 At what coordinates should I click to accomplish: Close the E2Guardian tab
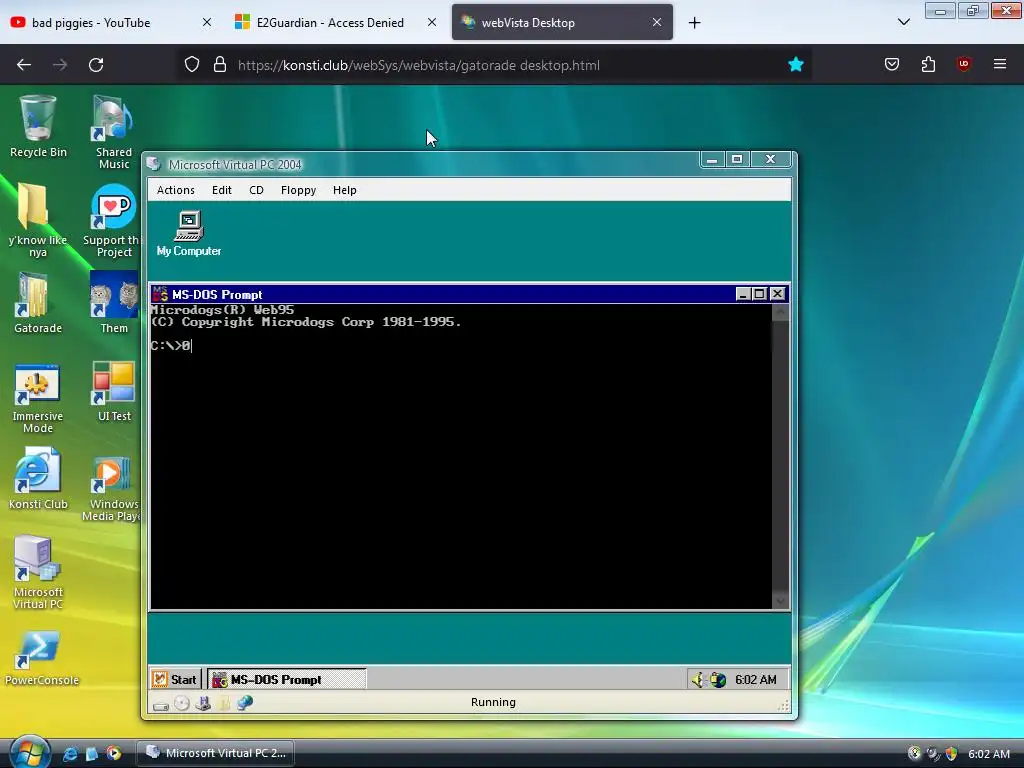[432, 22]
